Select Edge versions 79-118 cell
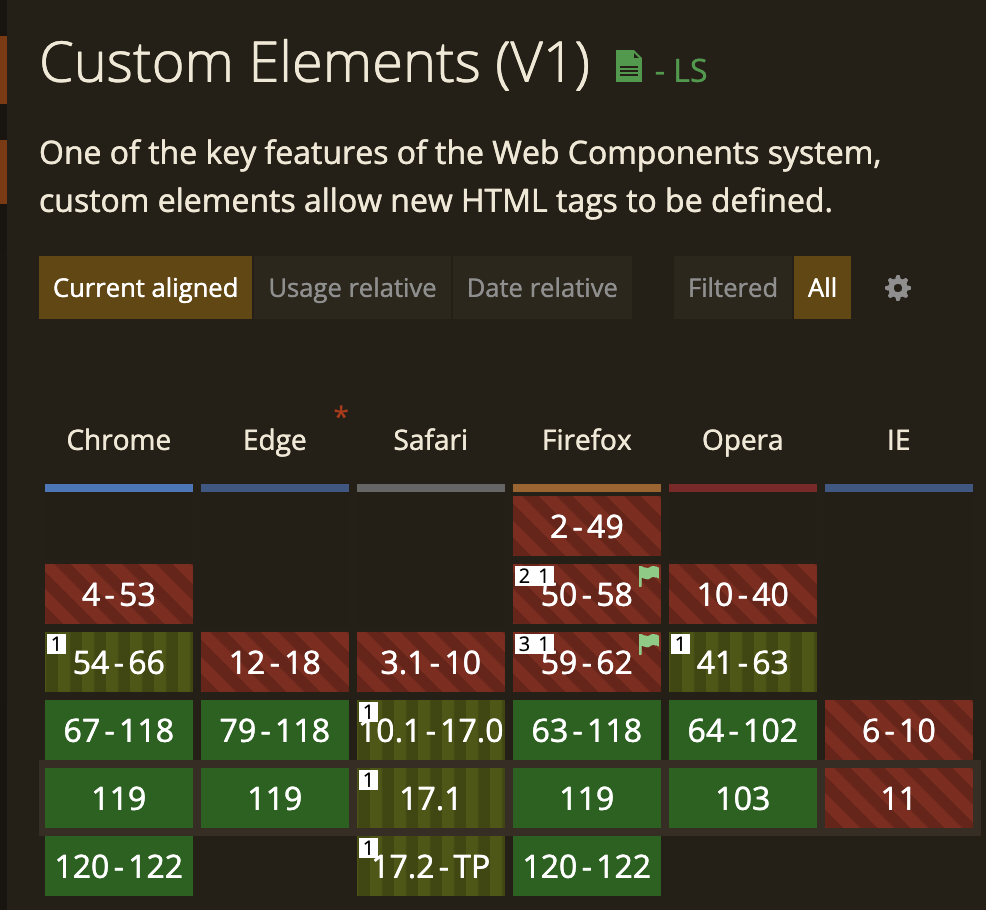This screenshot has width=986, height=910. (275, 730)
